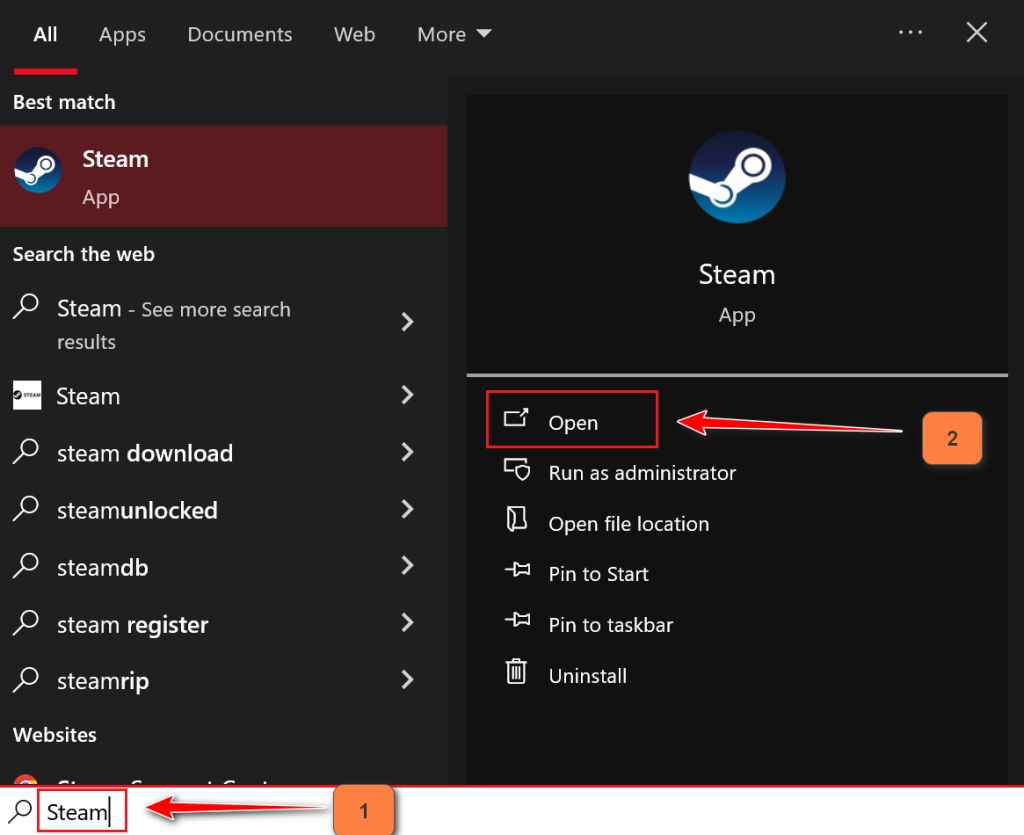The width and height of the screenshot is (1024, 835).
Task: Click the Open file location folder icon
Action: point(516,521)
